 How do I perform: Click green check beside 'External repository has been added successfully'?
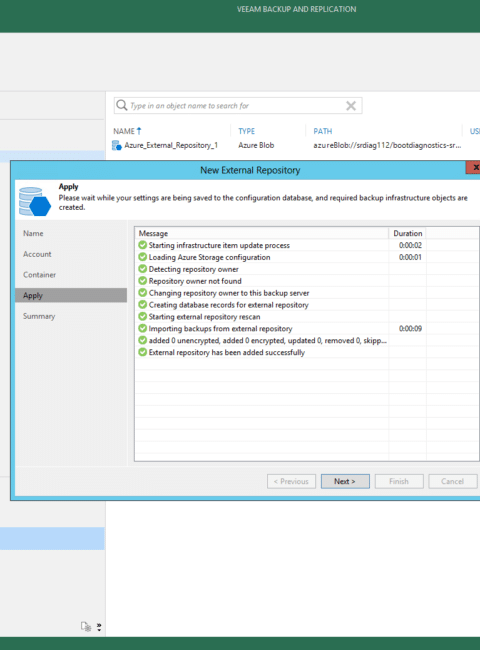click(143, 352)
